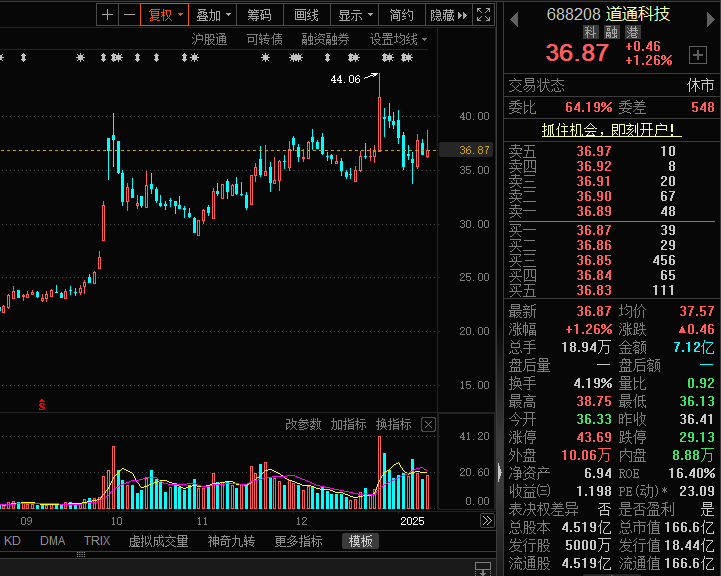Toggle the 沪股通 overlay
Viewport: 721px width, 576px height.
click(x=209, y=39)
